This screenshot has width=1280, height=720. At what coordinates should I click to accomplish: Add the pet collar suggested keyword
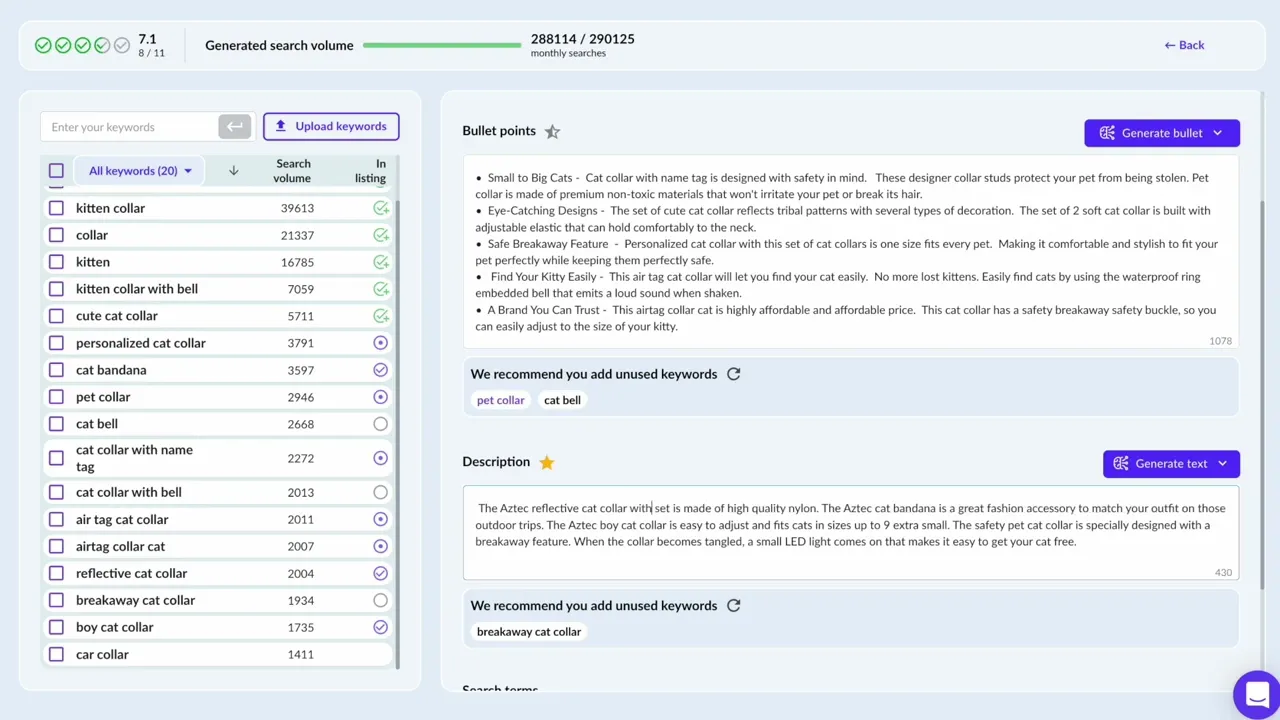500,400
